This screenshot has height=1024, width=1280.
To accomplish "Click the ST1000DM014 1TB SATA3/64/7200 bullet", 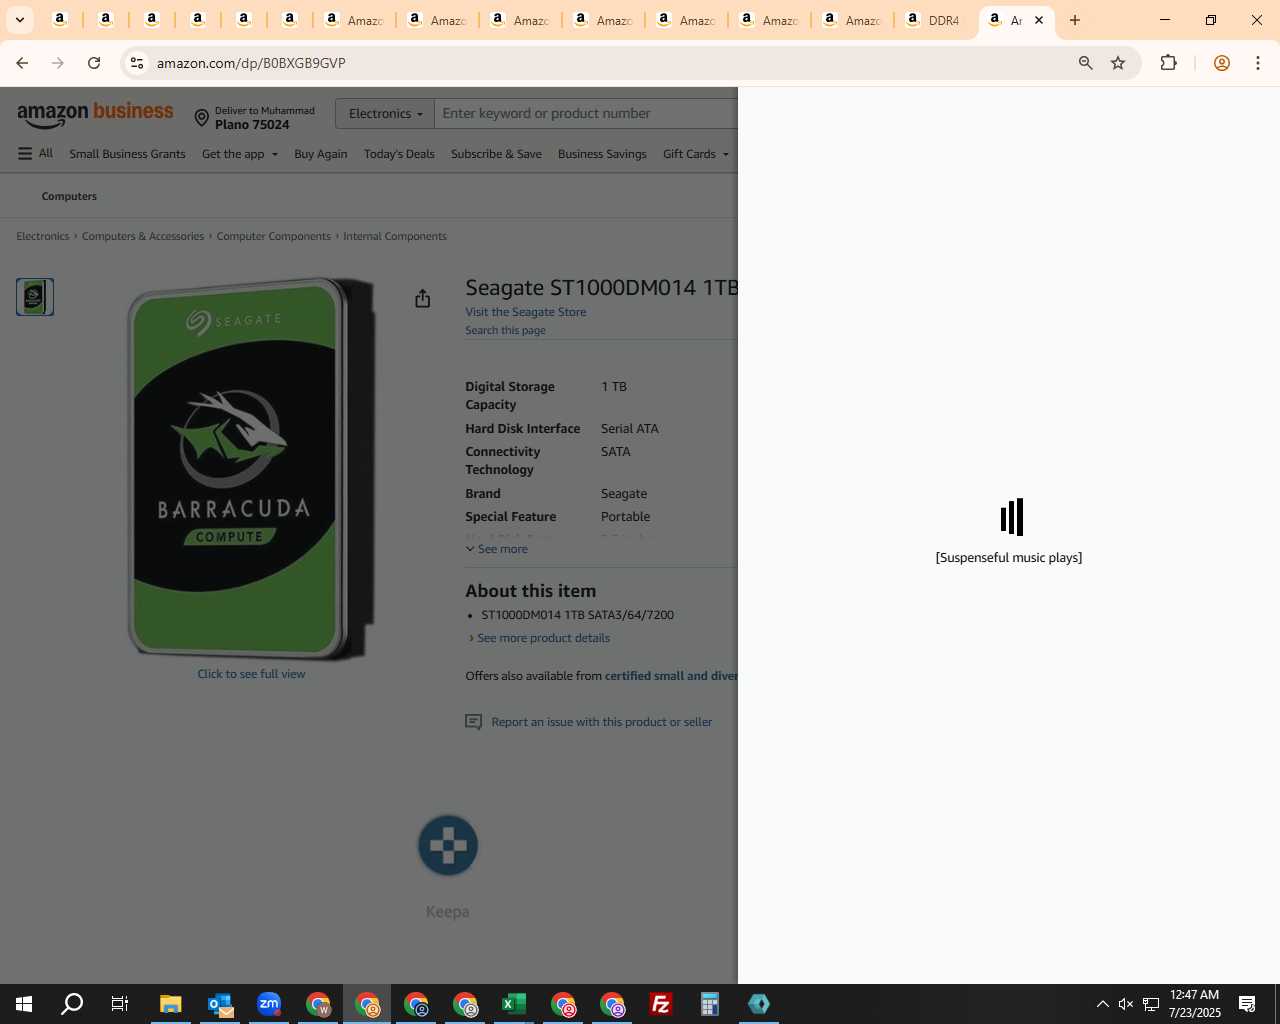I will tap(578, 615).
